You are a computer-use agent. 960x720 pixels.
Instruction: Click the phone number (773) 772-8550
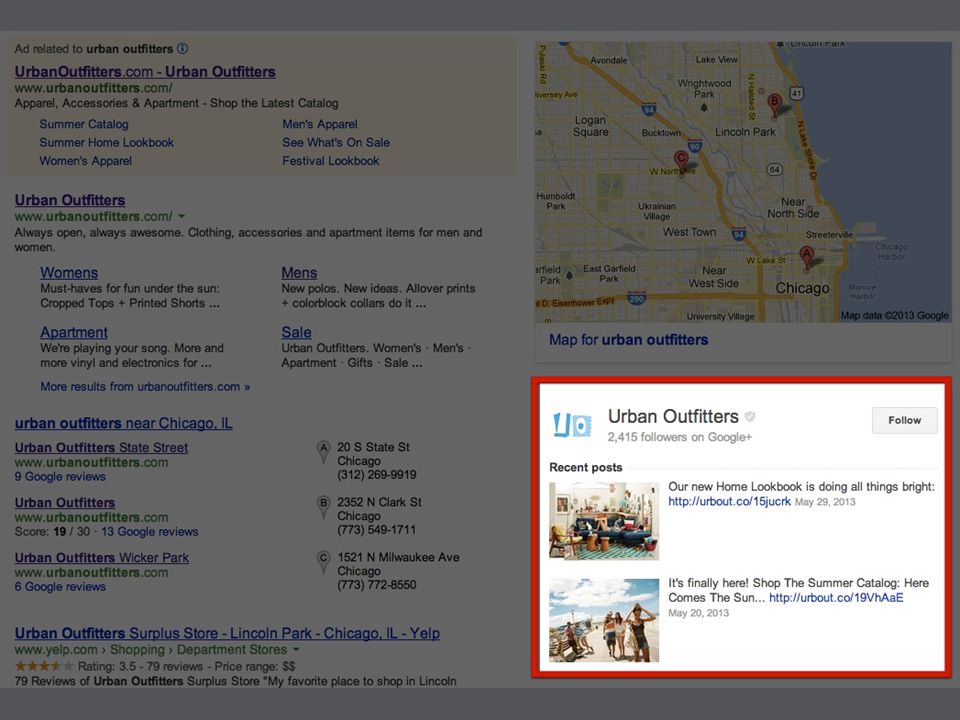[377, 585]
